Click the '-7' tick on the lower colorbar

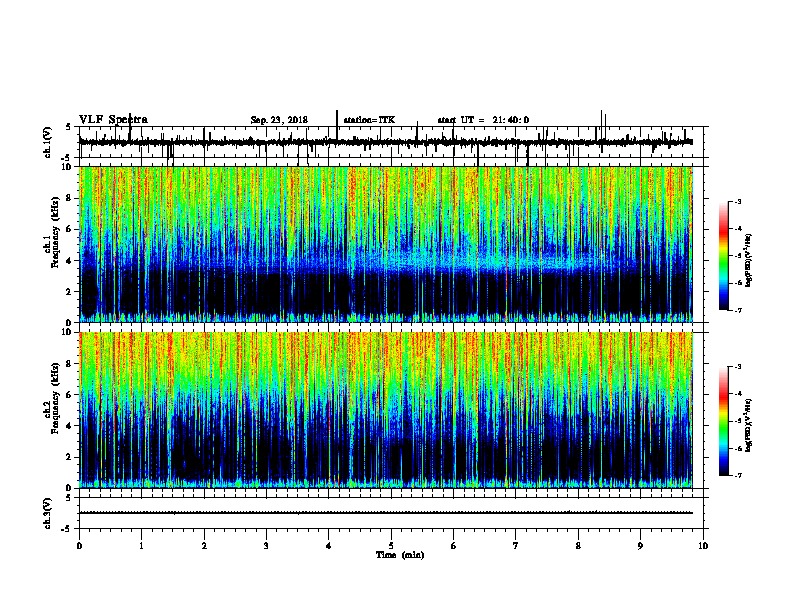pos(737,475)
